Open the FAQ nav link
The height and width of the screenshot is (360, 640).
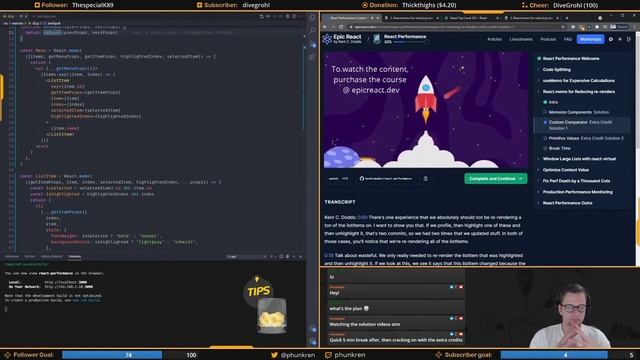pos(568,39)
